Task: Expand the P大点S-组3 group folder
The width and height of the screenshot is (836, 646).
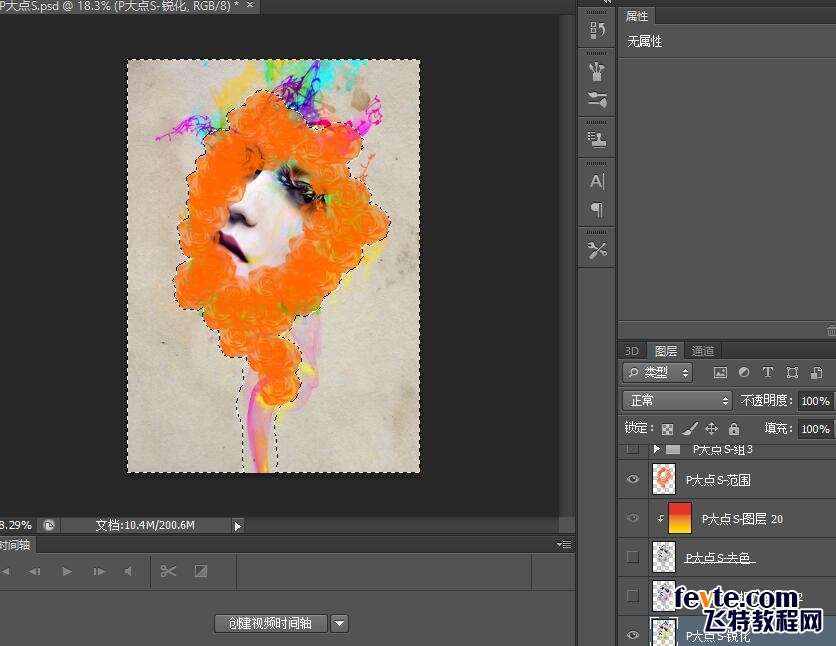Action: 657,450
